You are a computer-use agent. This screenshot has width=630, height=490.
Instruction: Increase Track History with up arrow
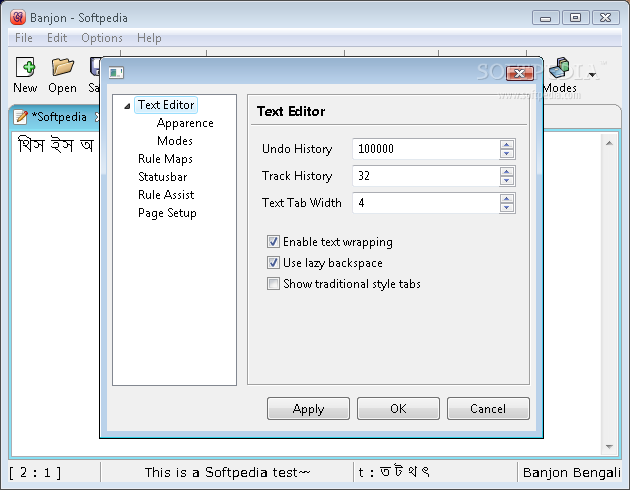pos(507,172)
